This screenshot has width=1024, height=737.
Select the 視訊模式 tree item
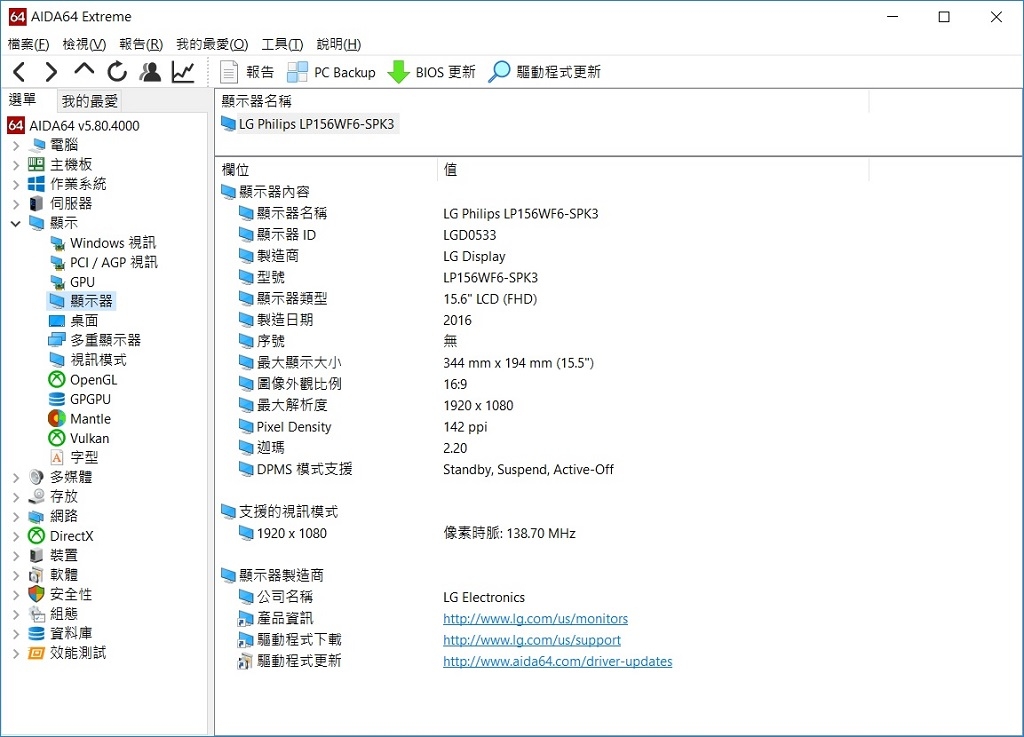(x=88, y=360)
